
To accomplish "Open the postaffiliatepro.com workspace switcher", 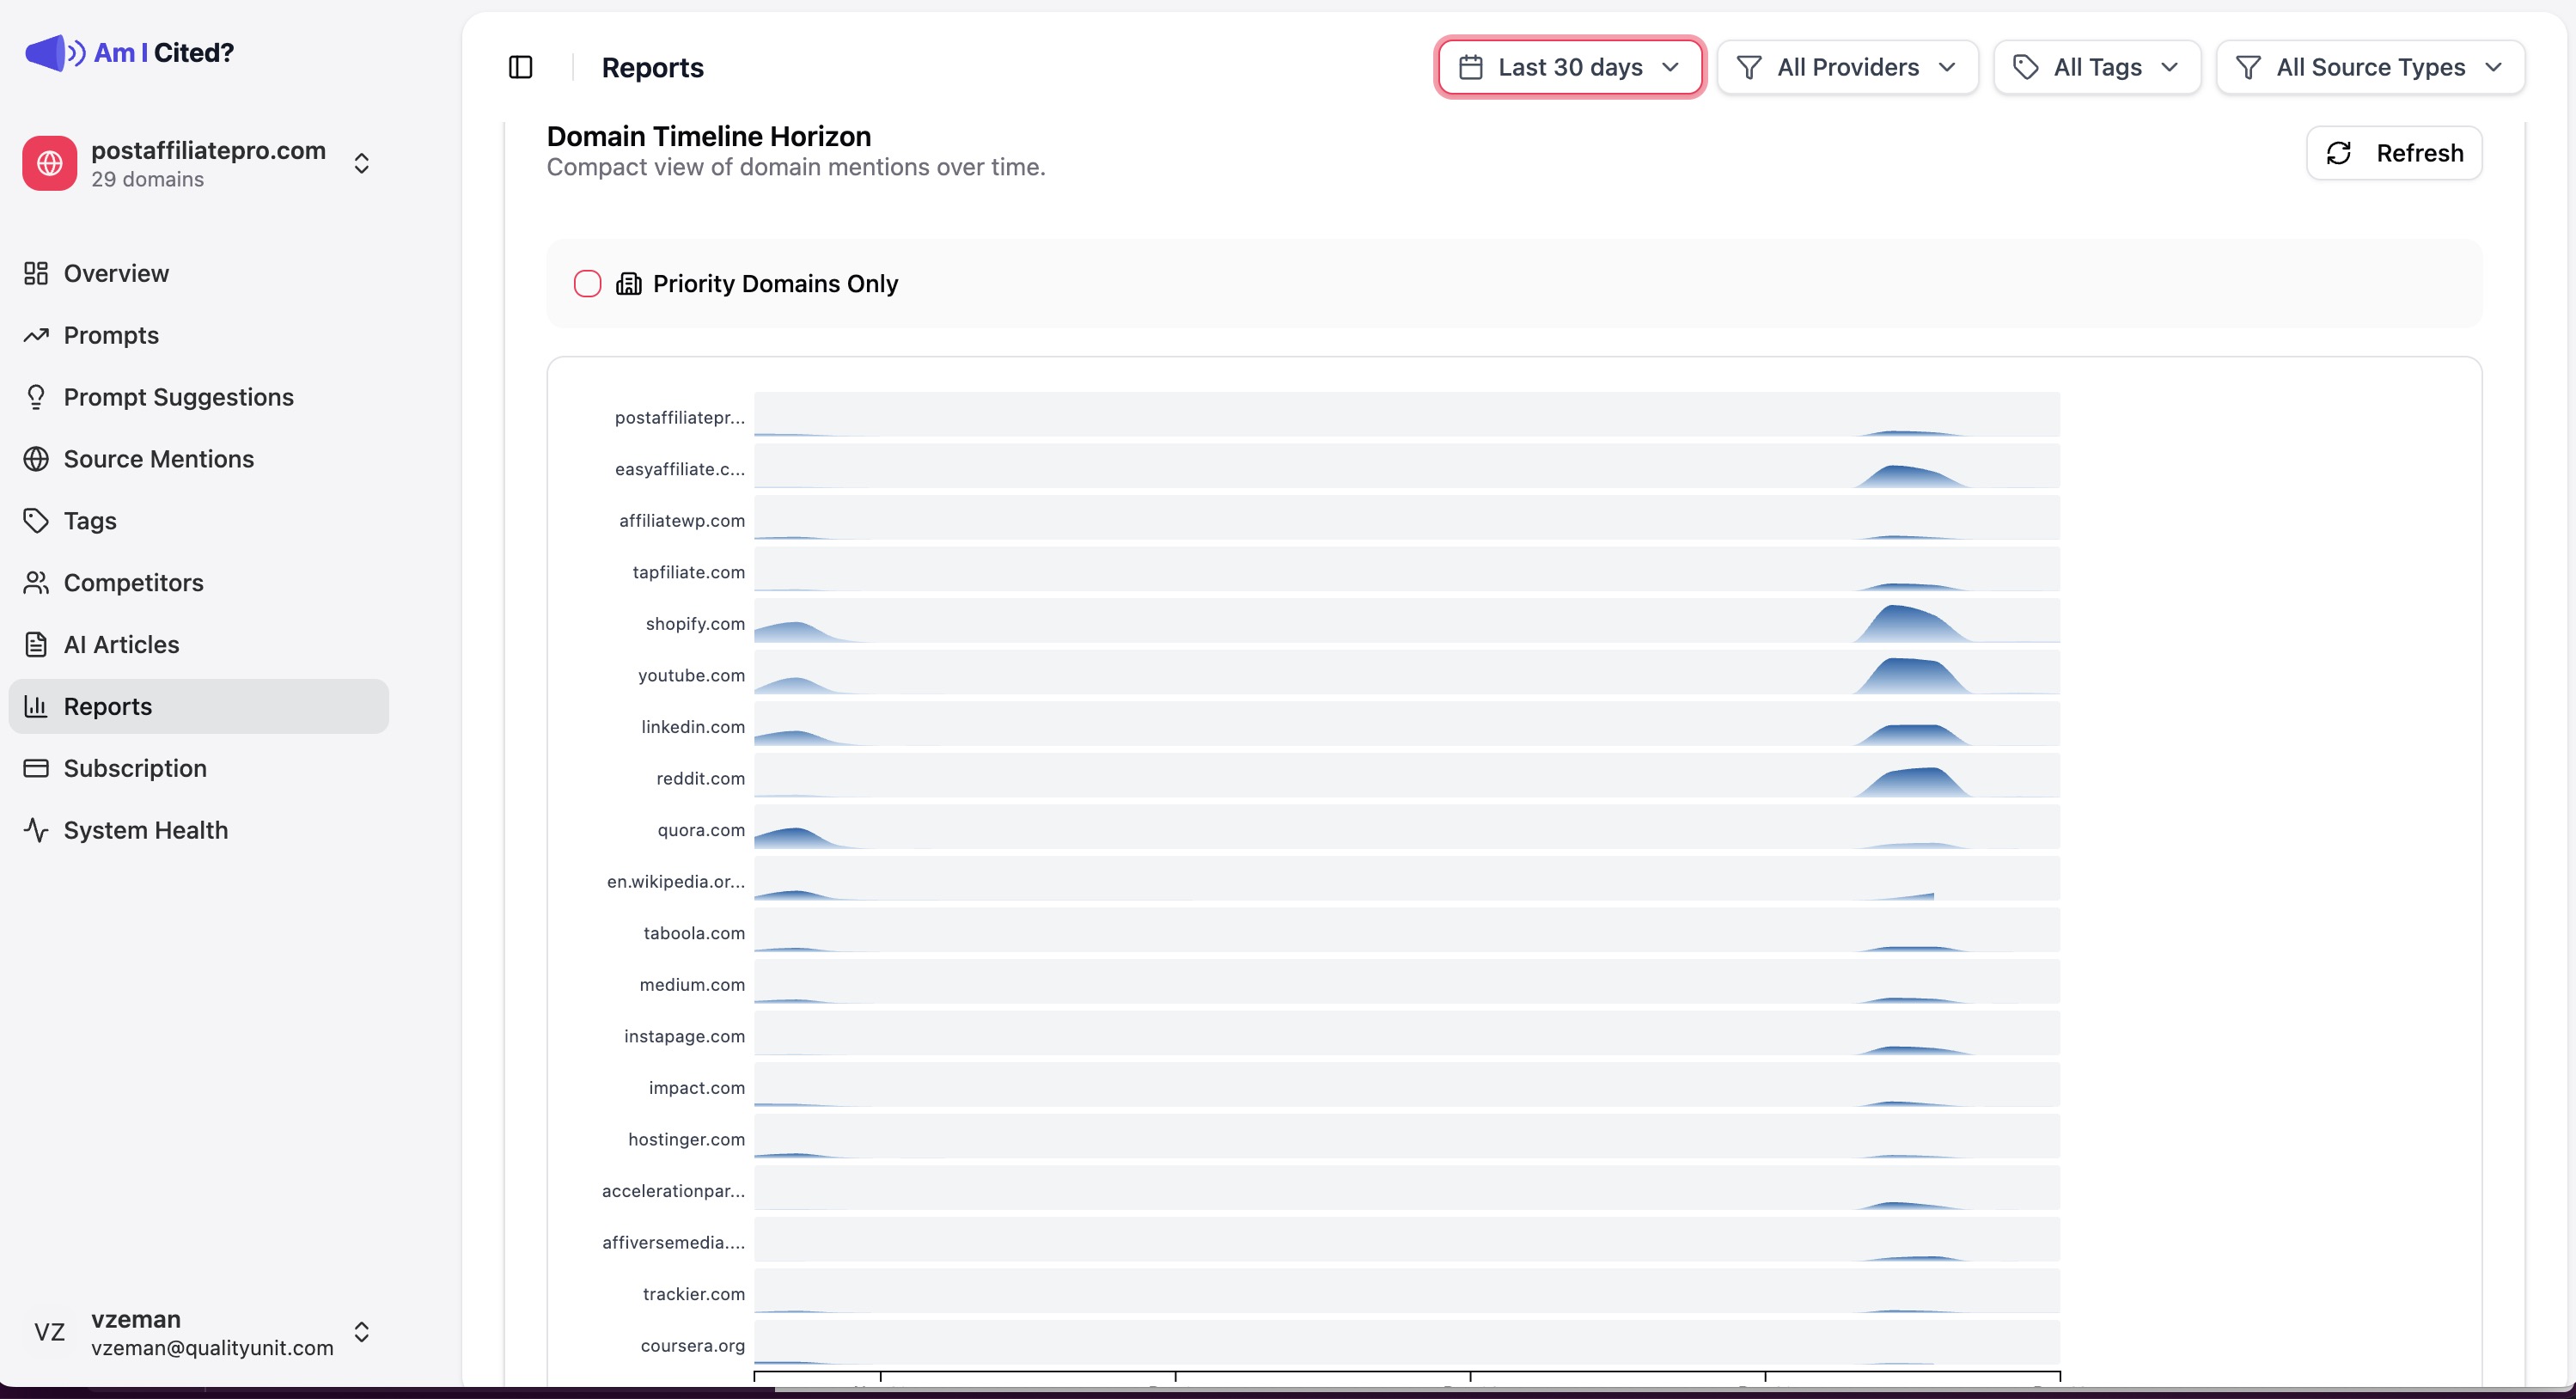I will (361, 163).
